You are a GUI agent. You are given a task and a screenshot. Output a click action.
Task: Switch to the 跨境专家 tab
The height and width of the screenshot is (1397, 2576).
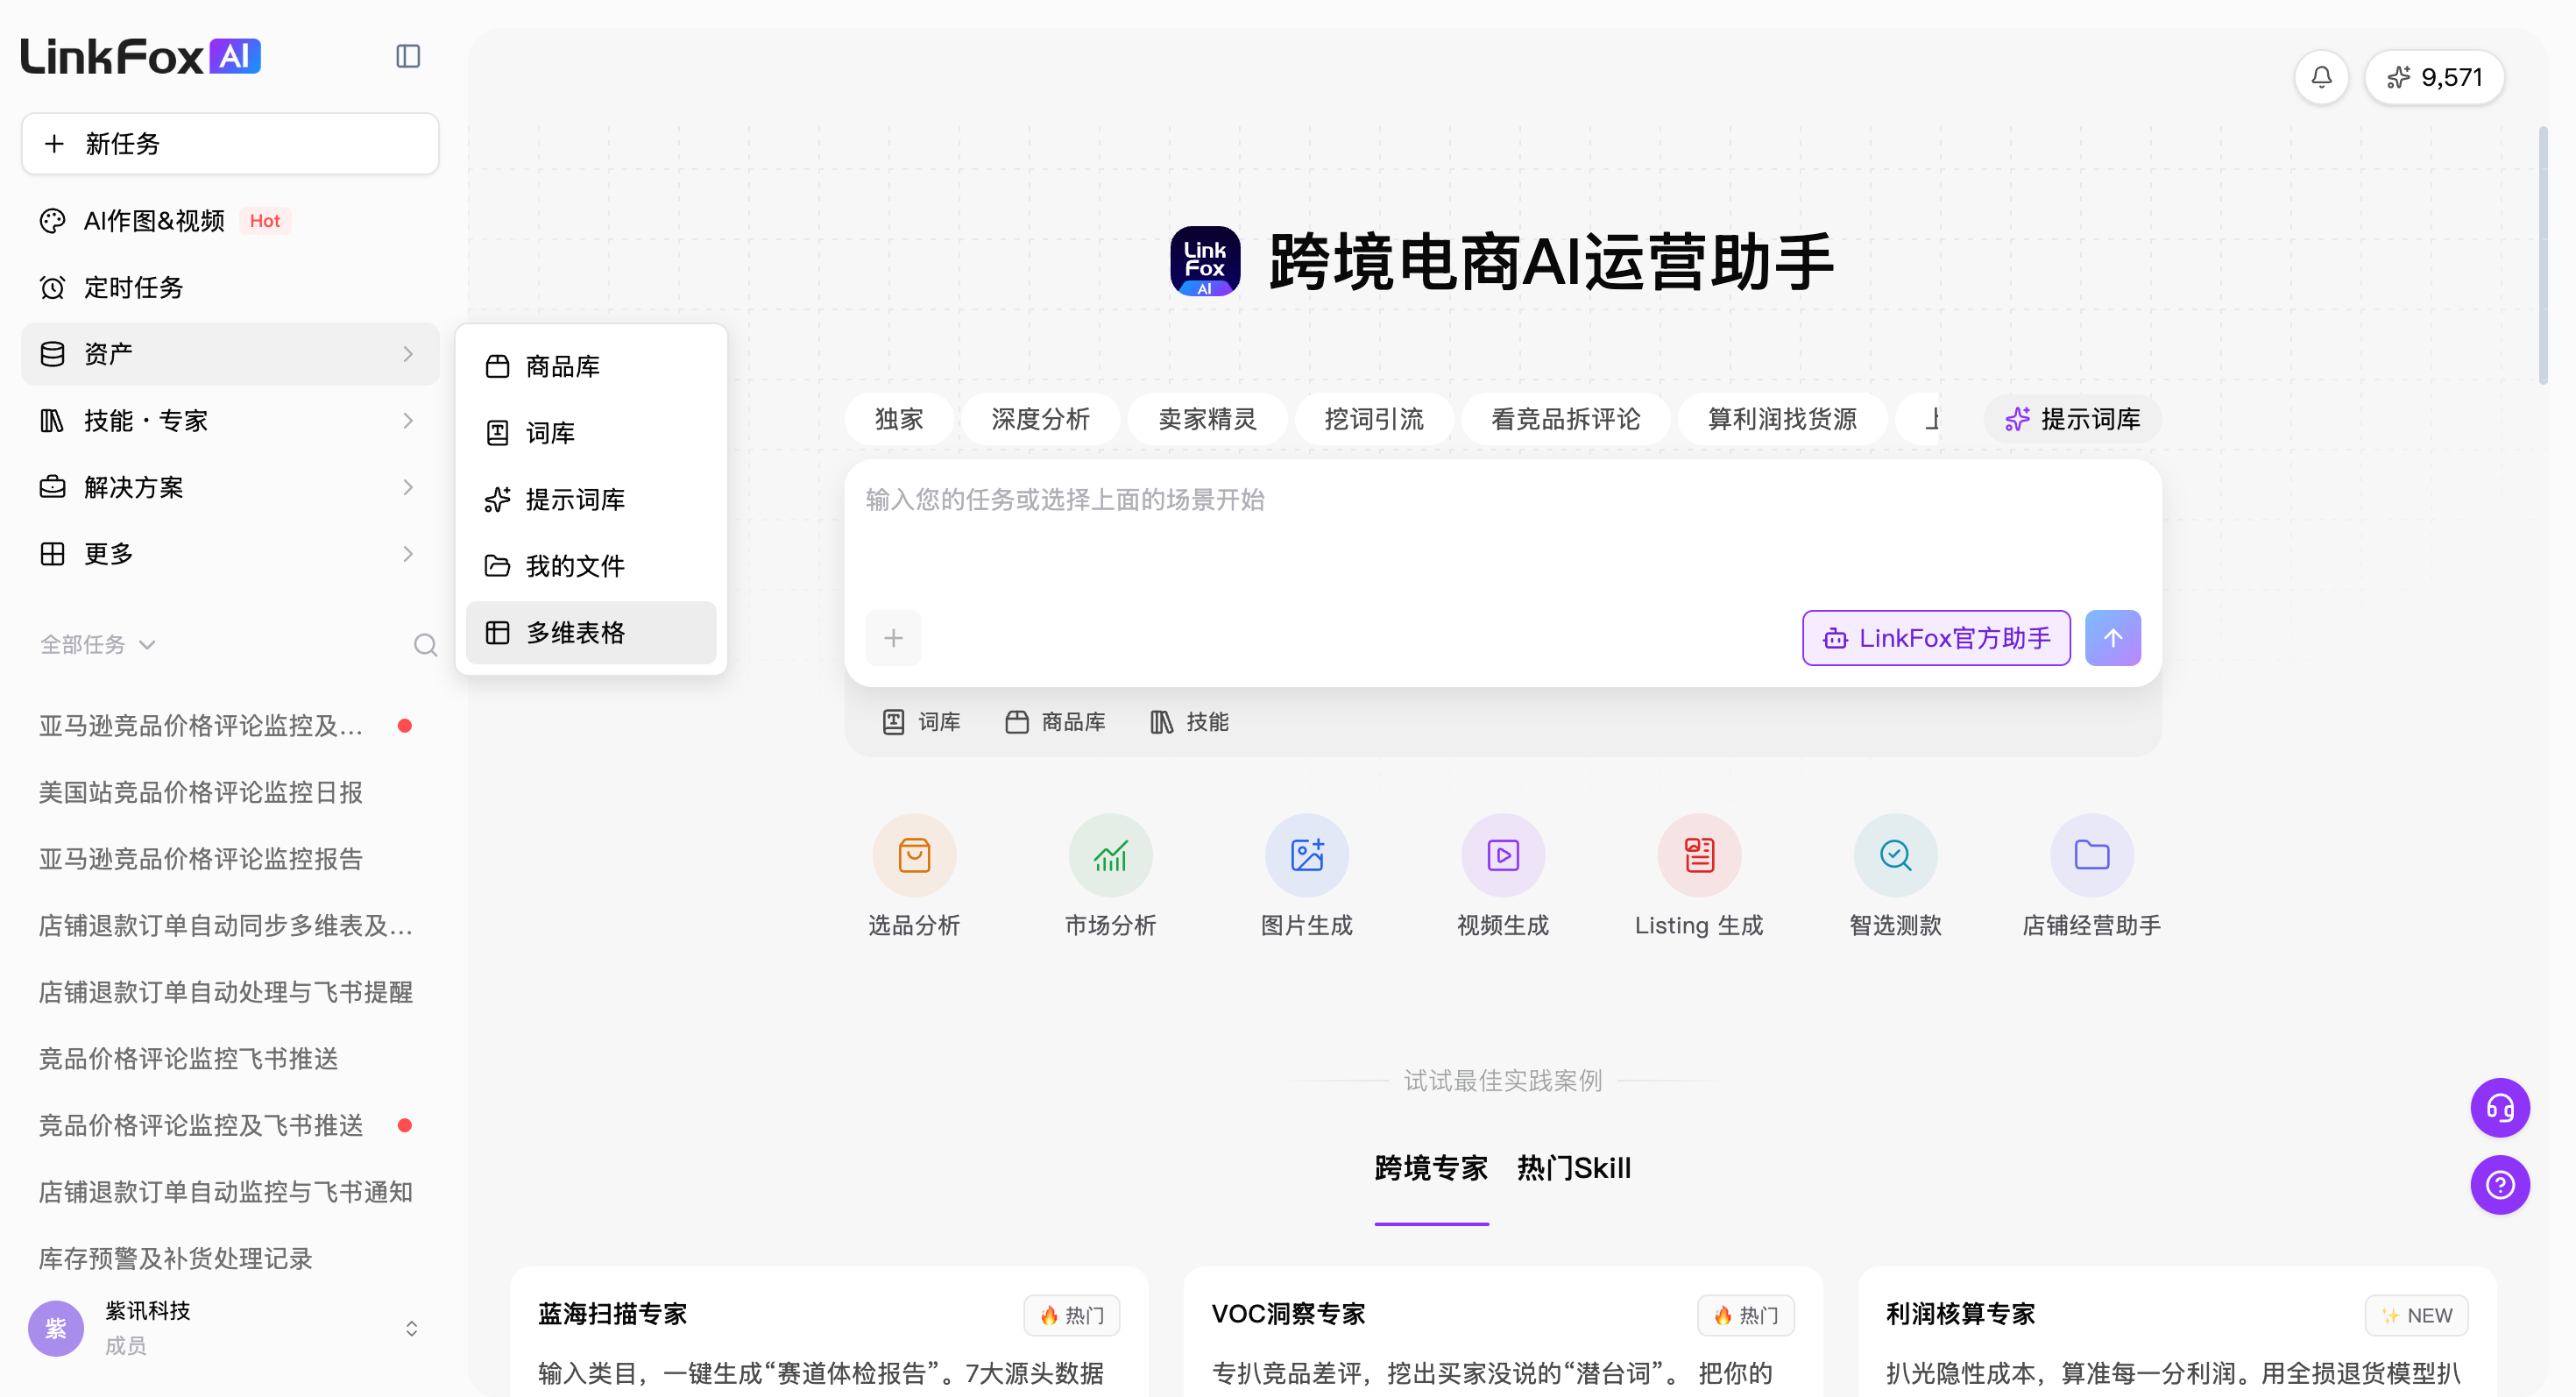pos(1431,1168)
